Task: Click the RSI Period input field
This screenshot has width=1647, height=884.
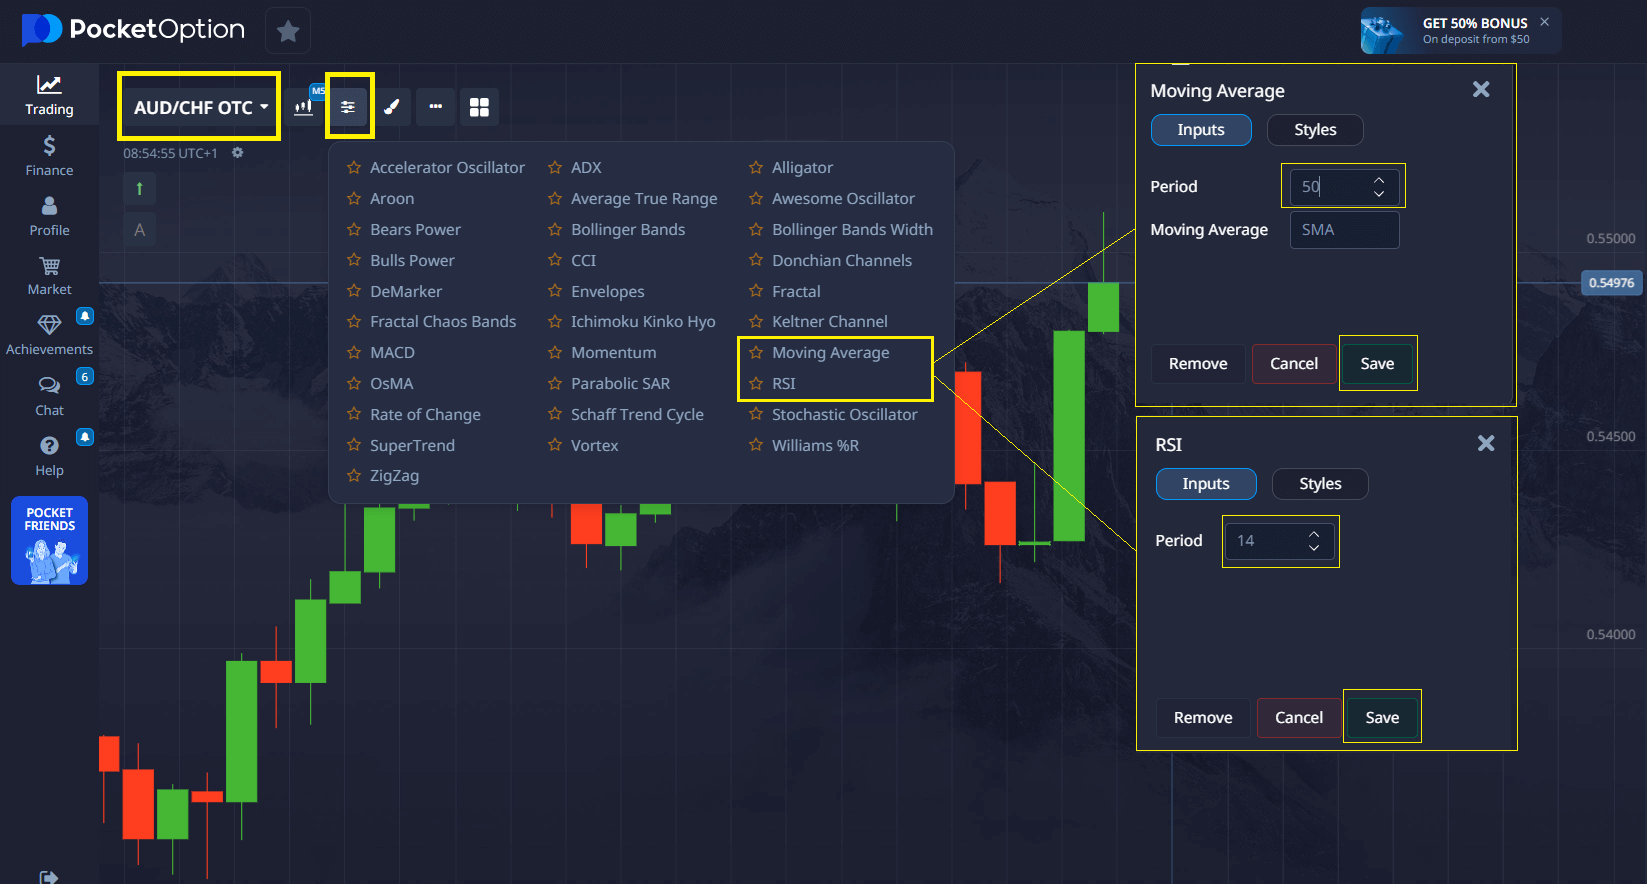Action: 1280,541
